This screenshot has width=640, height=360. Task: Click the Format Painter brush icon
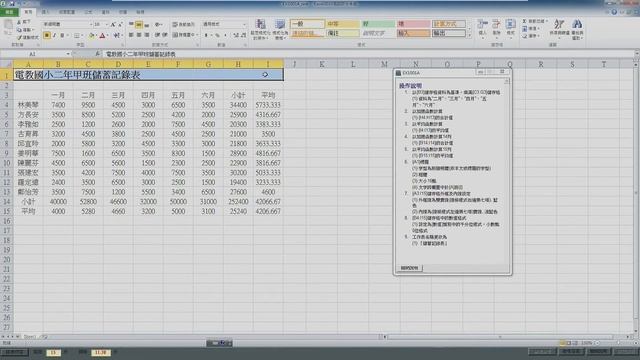[x=19, y=37]
